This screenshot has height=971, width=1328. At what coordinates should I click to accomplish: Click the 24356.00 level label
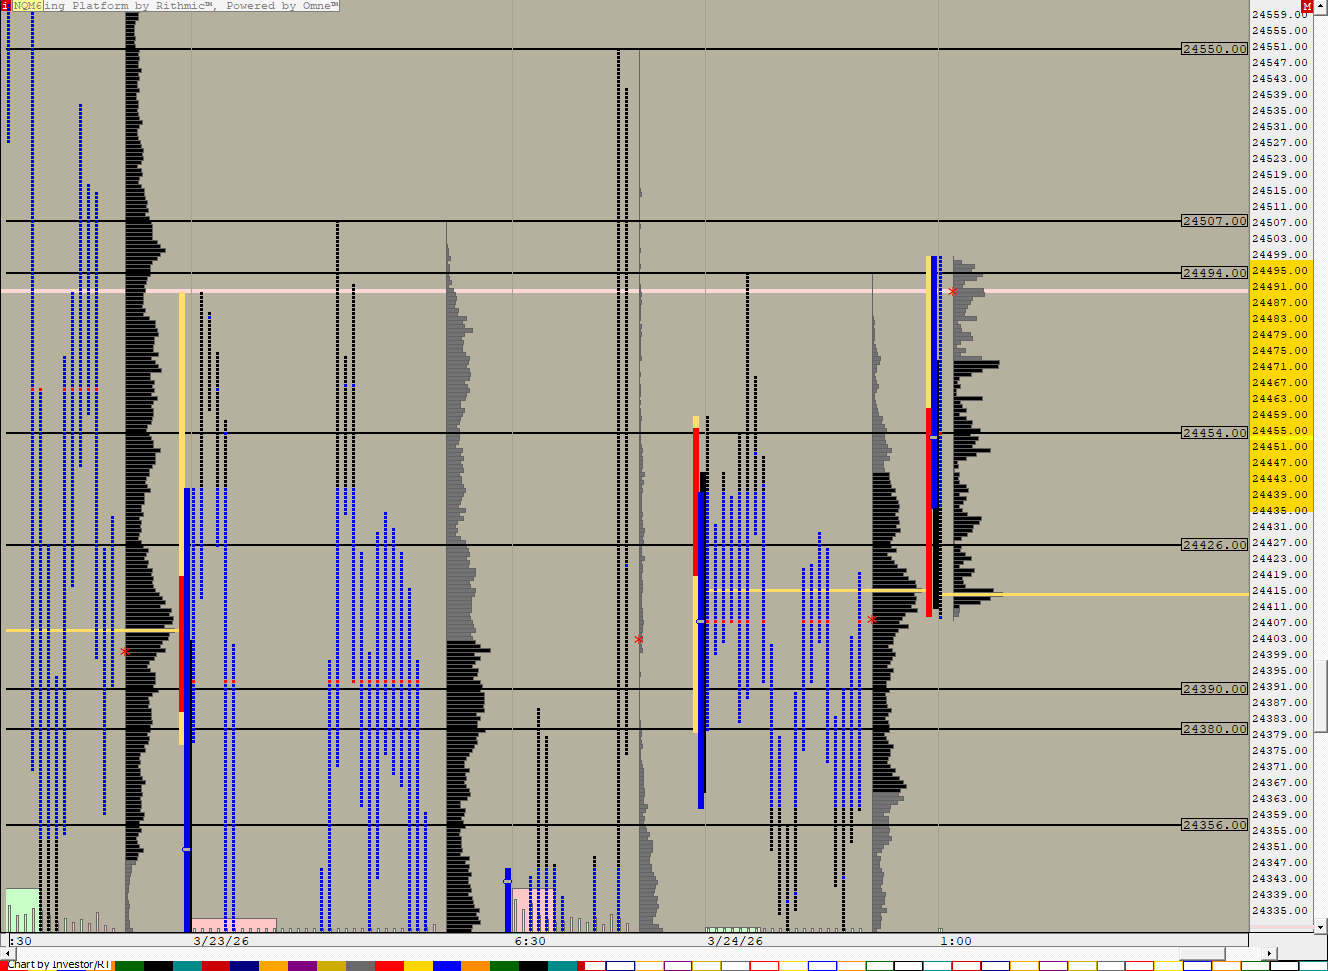[x=1214, y=825]
